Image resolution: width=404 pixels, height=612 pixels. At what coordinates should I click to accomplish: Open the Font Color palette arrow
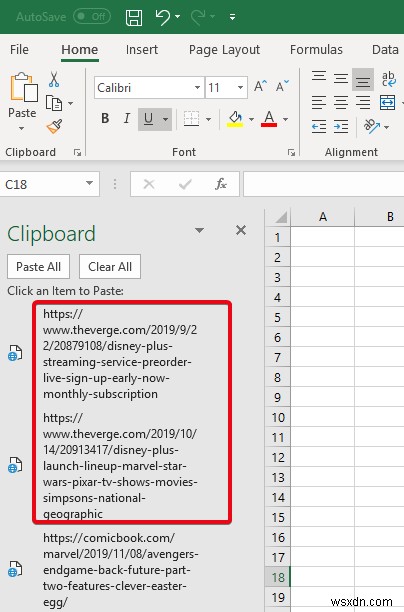[x=286, y=119]
